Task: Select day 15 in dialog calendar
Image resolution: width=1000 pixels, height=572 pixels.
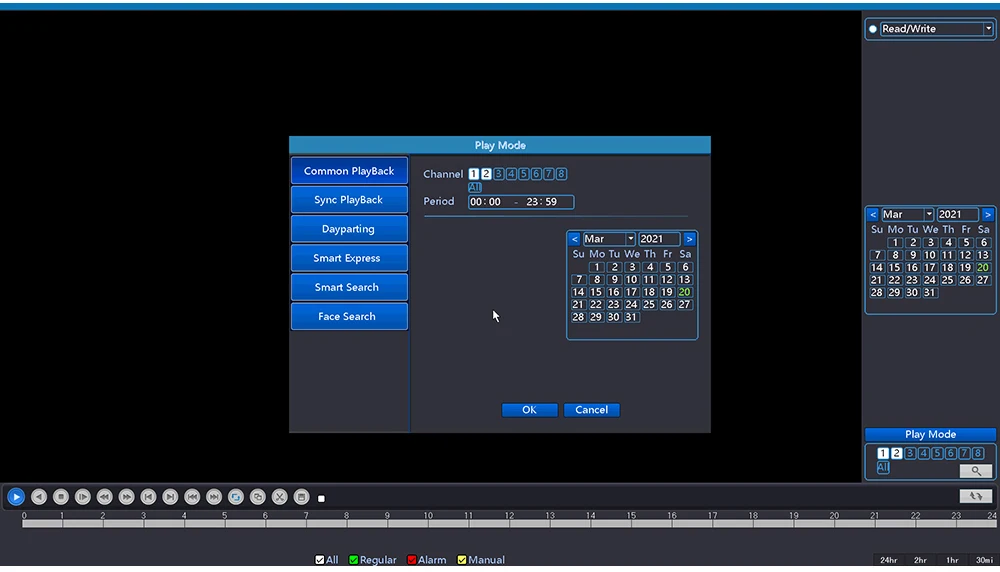Action: pos(596,292)
